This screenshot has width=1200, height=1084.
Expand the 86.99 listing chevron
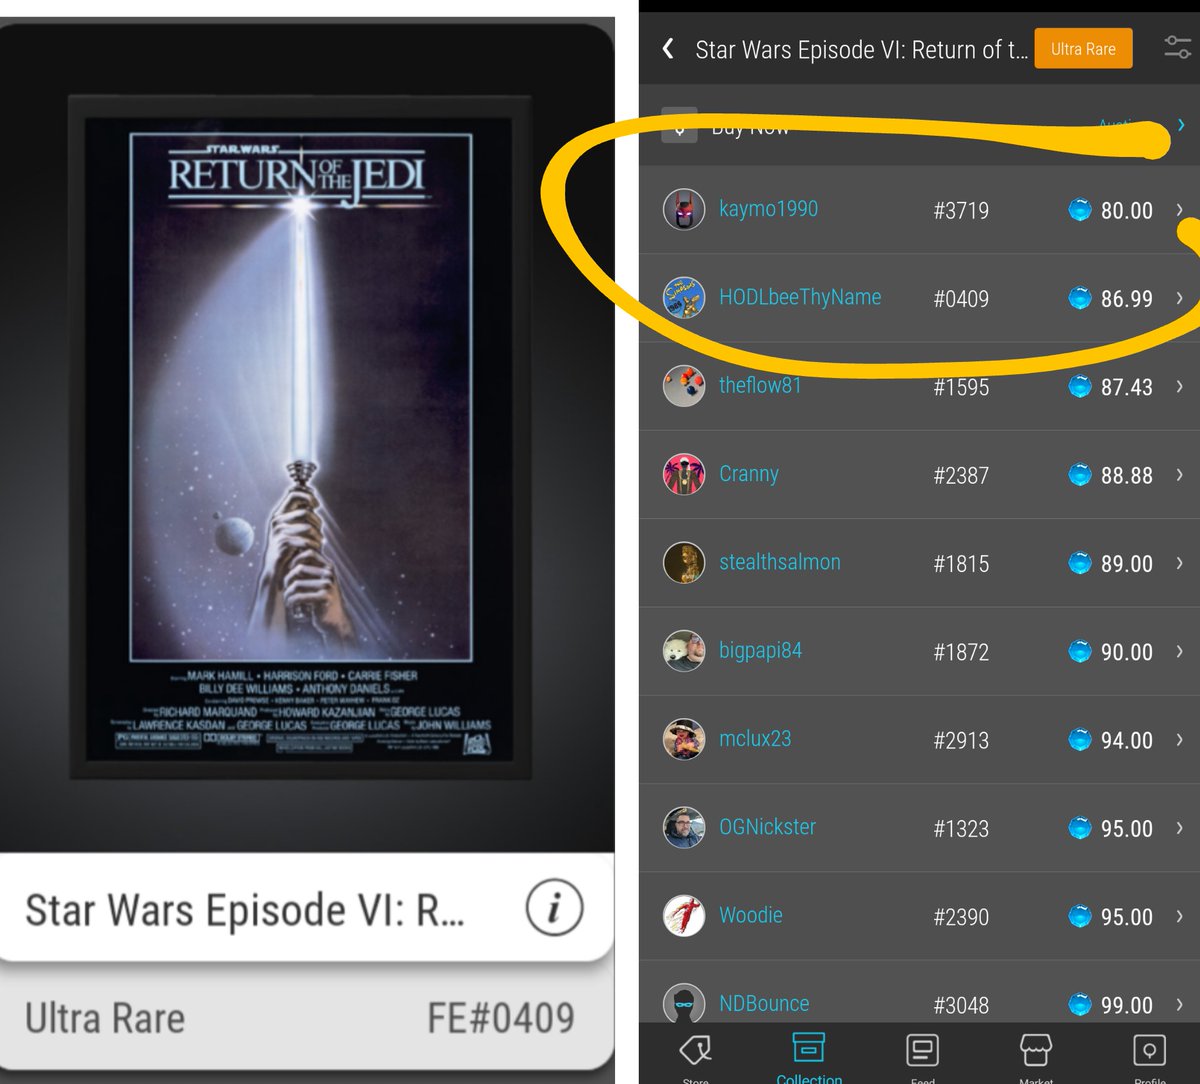[1180, 298]
